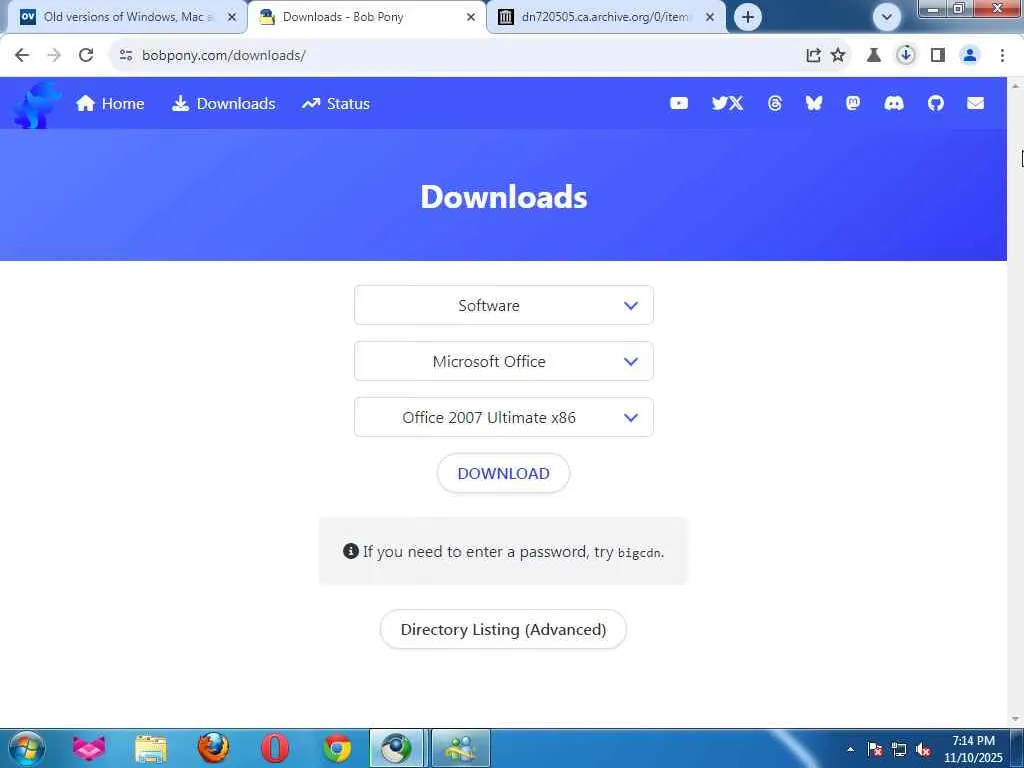Open the Office 2007 Ultimate x86 dropdown
The image size is (1024, 768).
click(504, 417)
